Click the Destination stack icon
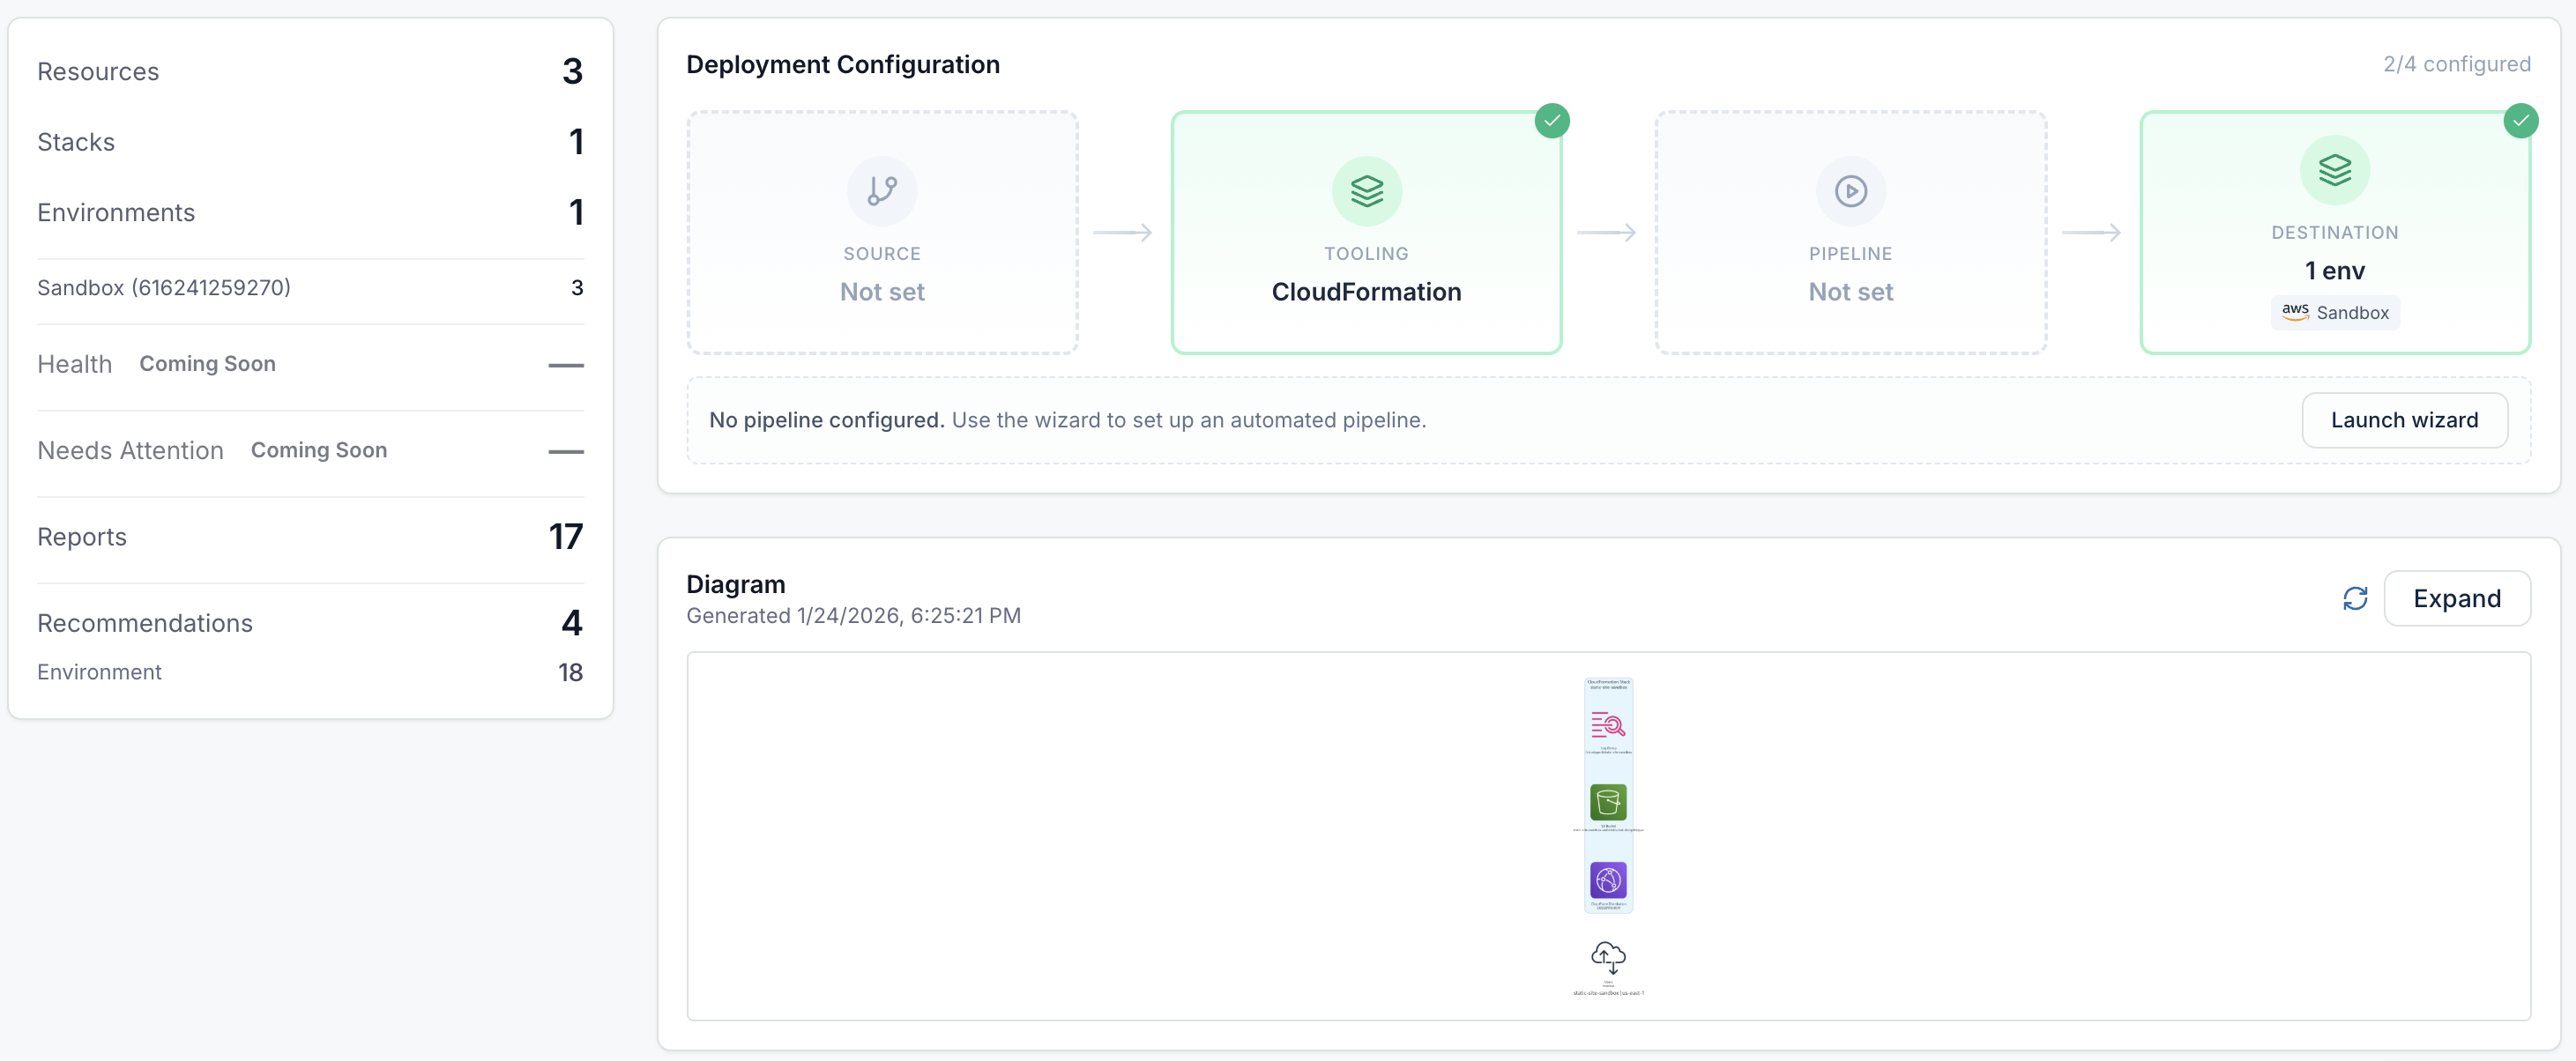Screen dimensions: 2576x1061 (2334, 170)
